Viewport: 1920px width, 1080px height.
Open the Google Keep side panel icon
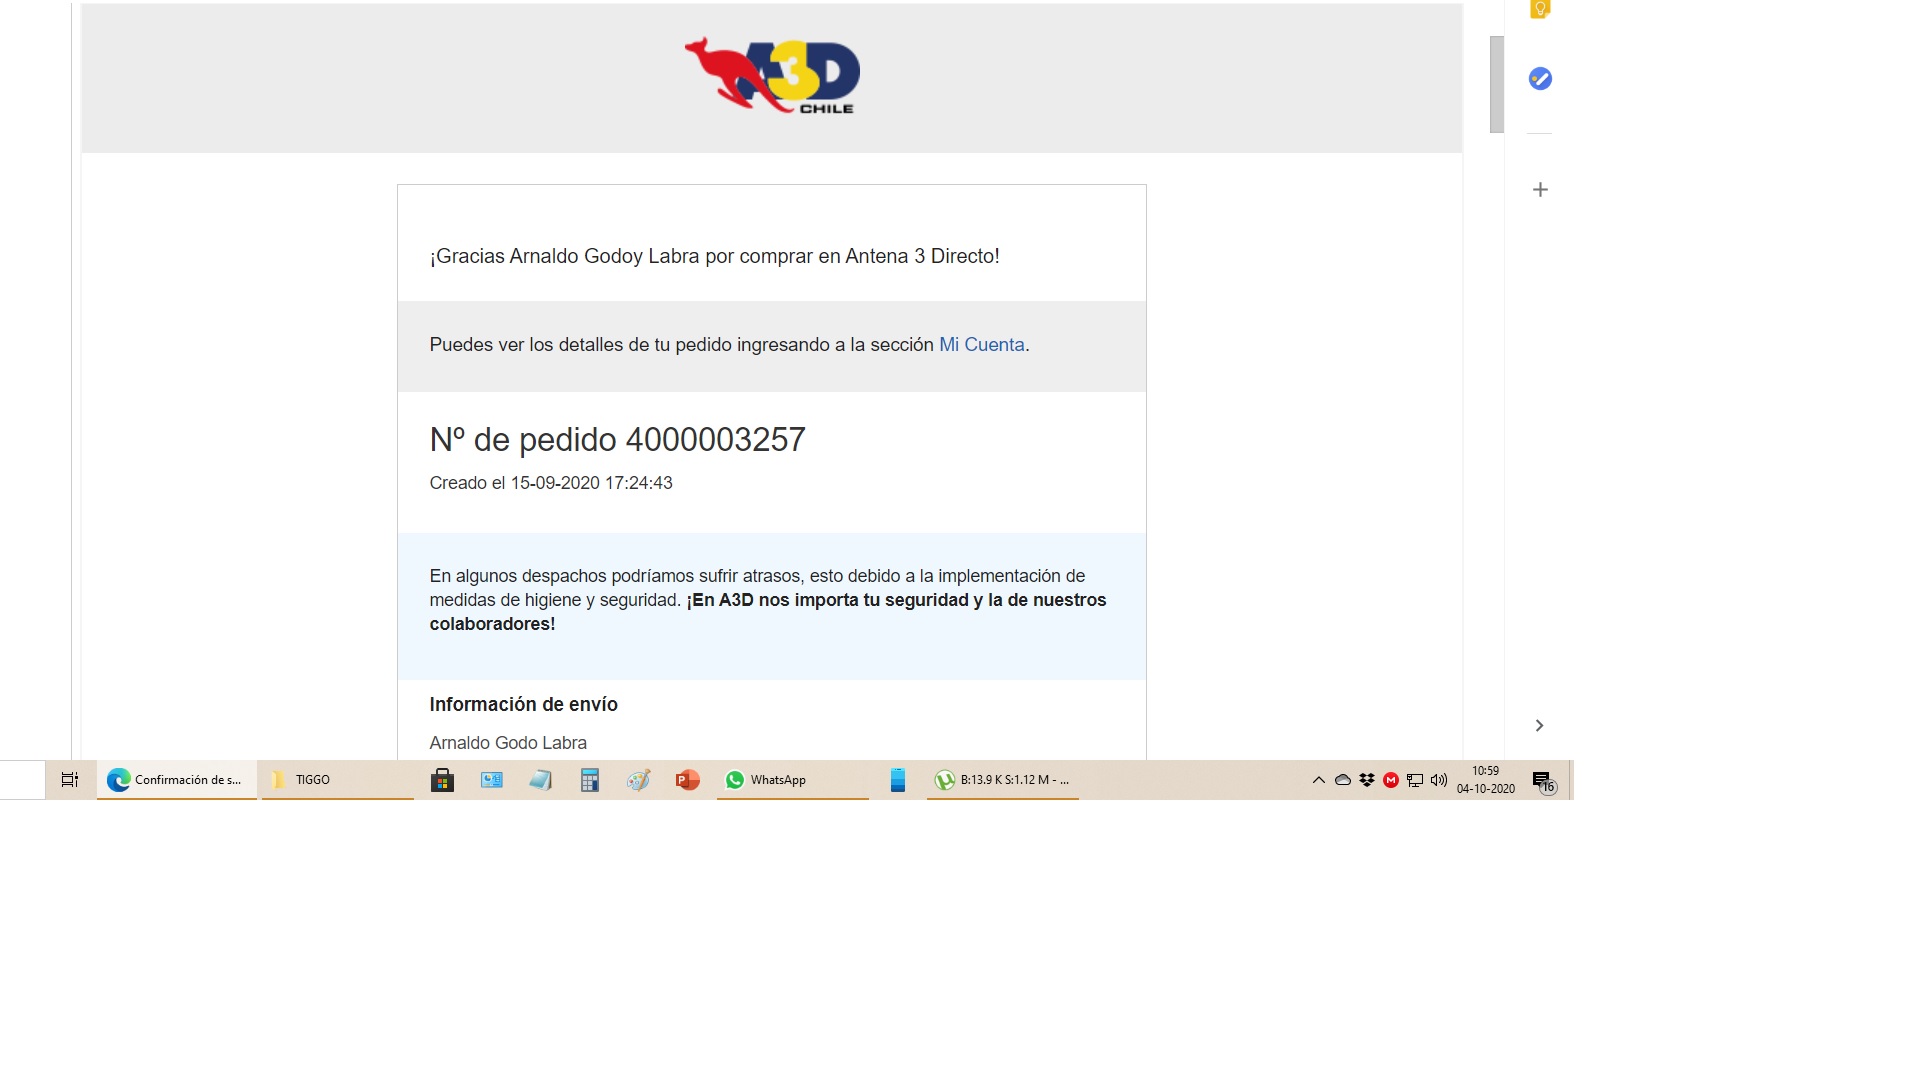coord(1540,9)
